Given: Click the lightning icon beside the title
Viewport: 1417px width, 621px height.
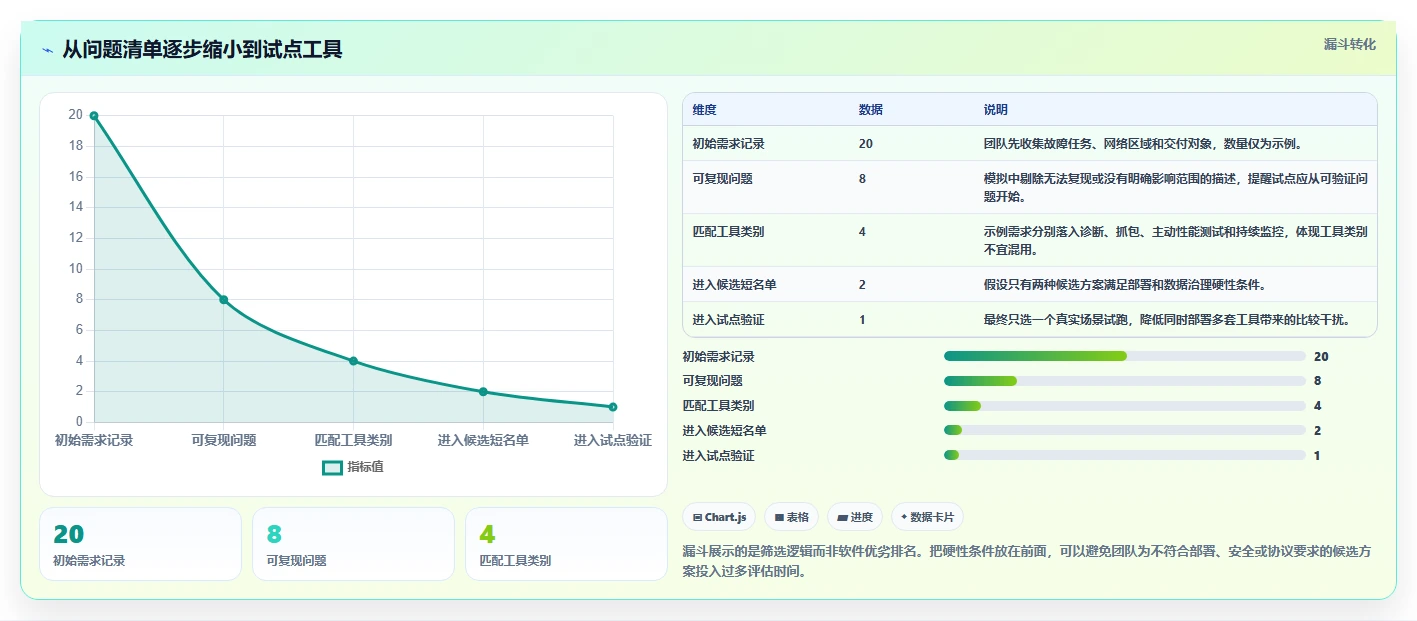Looking at the screenshot, I should point(48,50).
